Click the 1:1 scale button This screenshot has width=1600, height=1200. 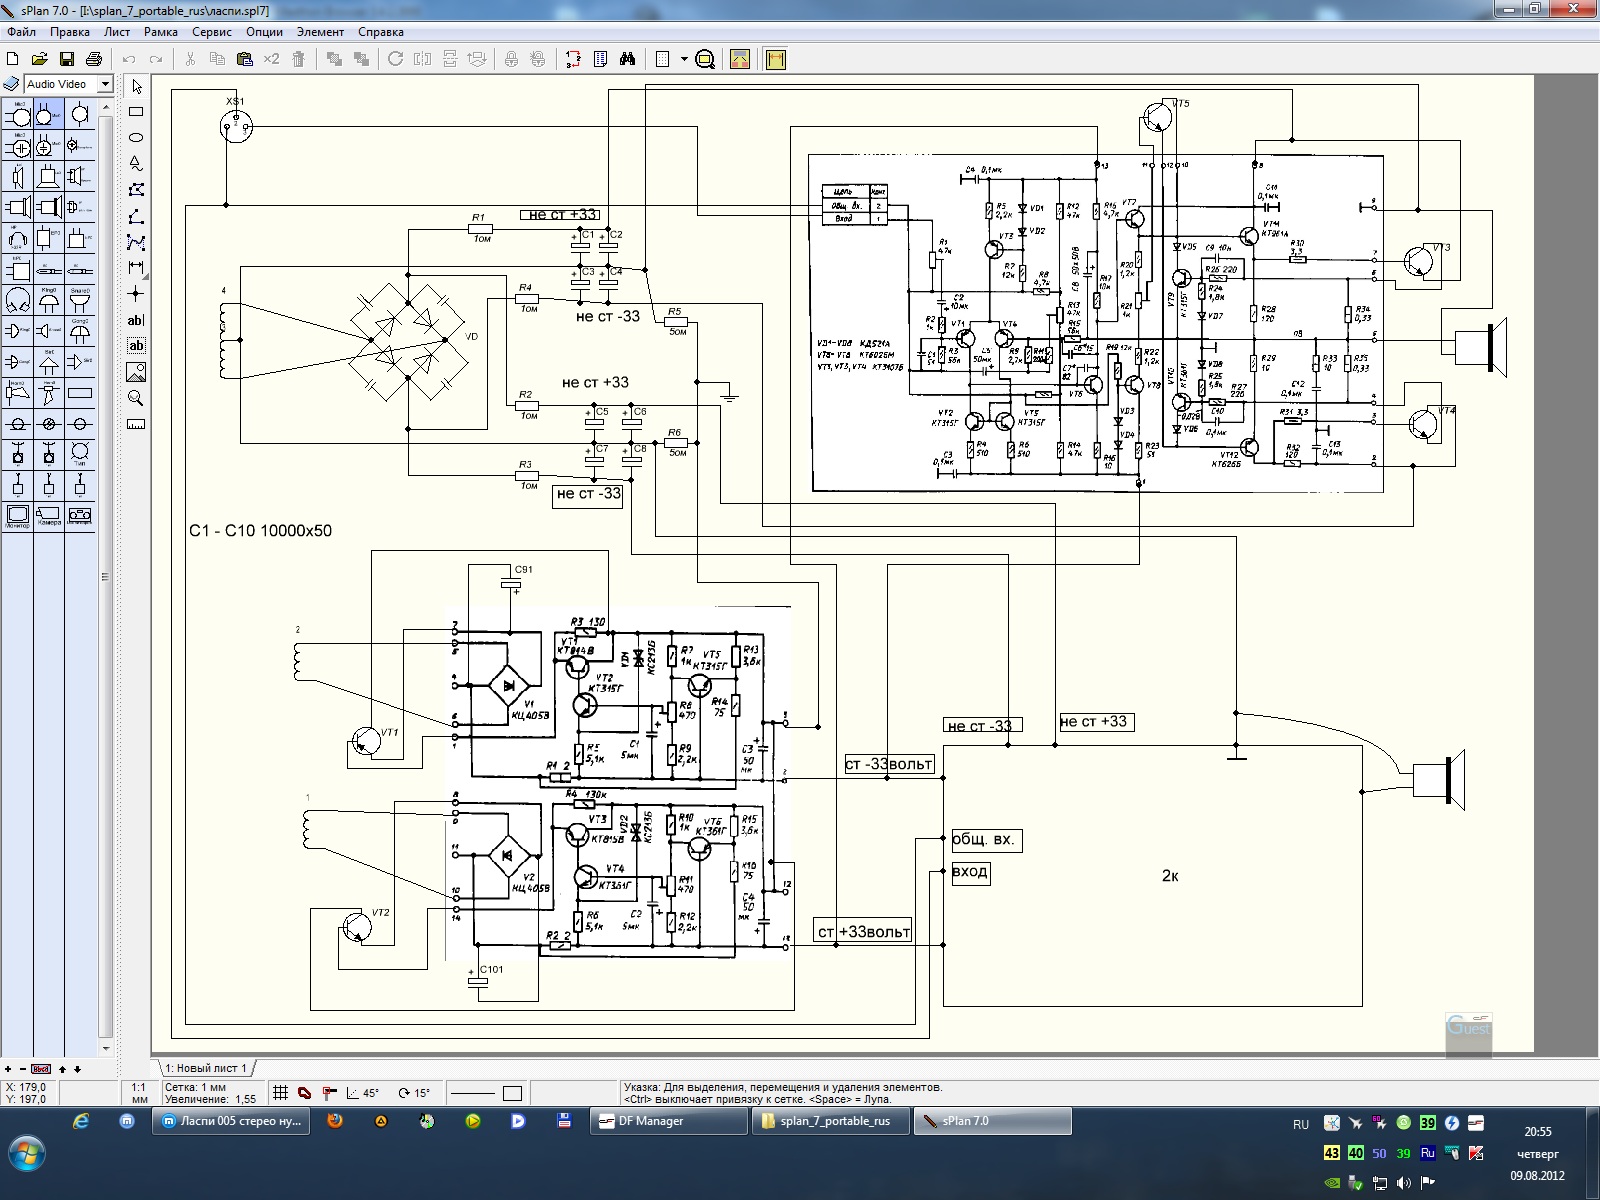coord(140,1093)
